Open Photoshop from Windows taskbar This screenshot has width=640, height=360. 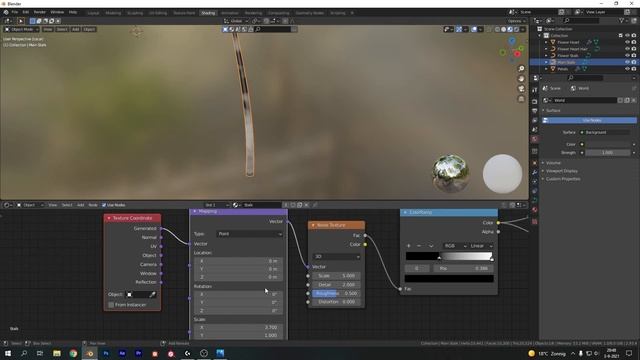tap(106, 353)
